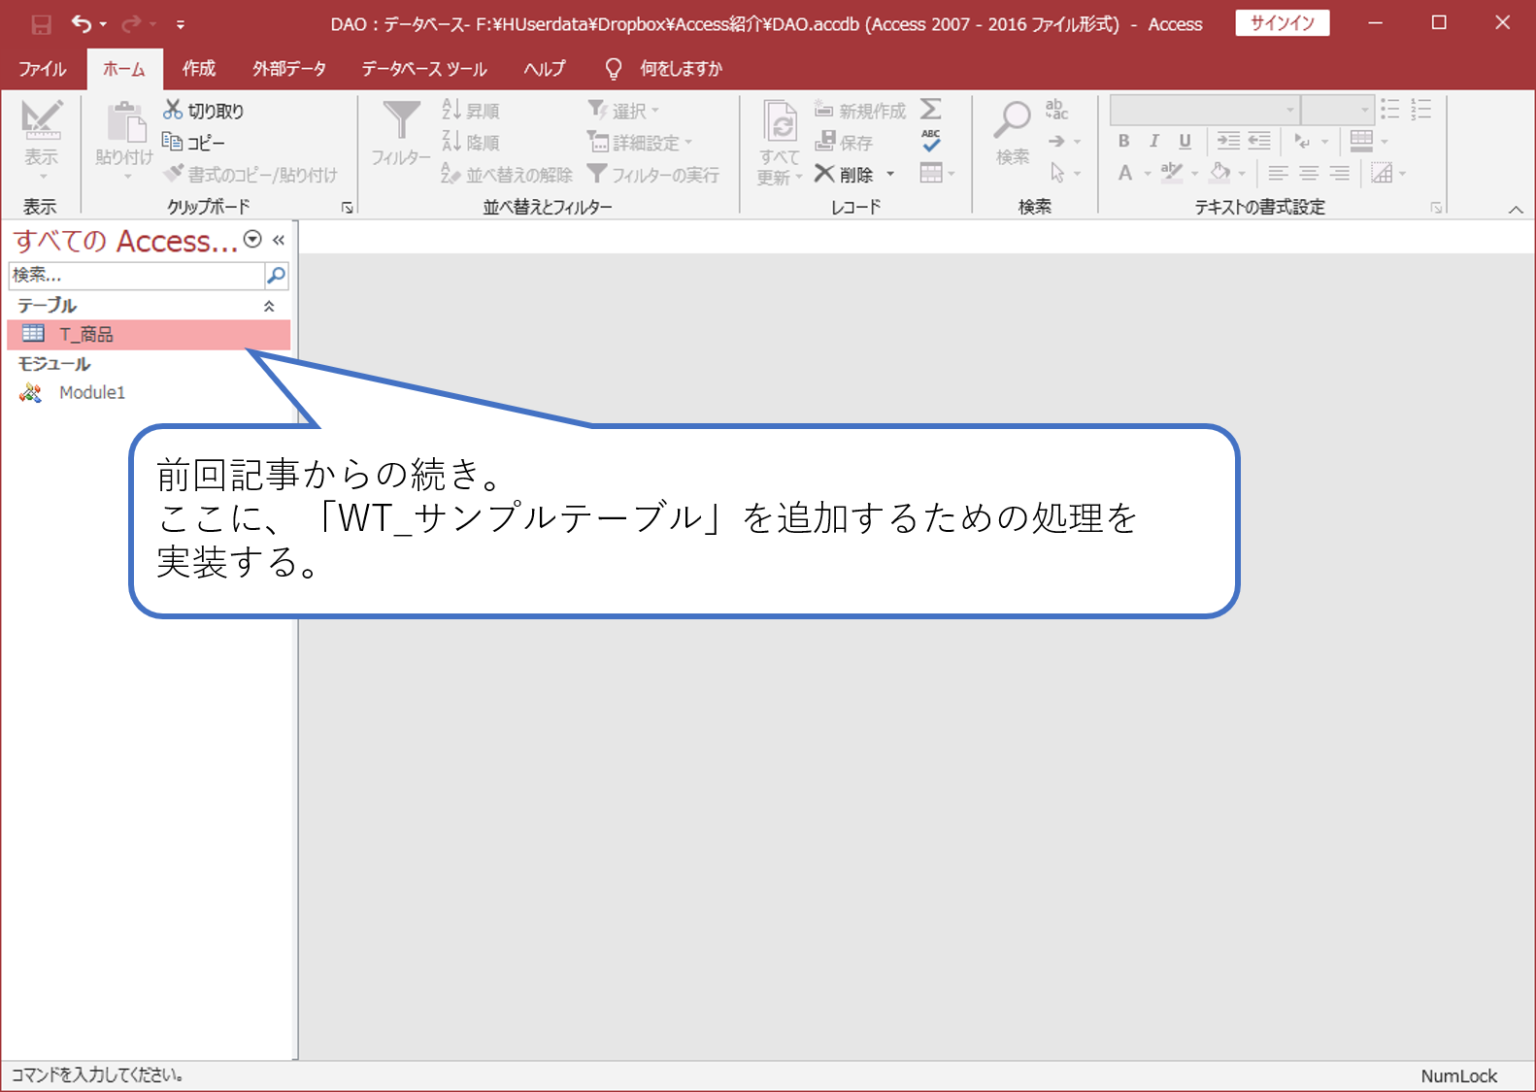Open the ファイル menu
The image size is (1536, 1092).
point(41,68)
